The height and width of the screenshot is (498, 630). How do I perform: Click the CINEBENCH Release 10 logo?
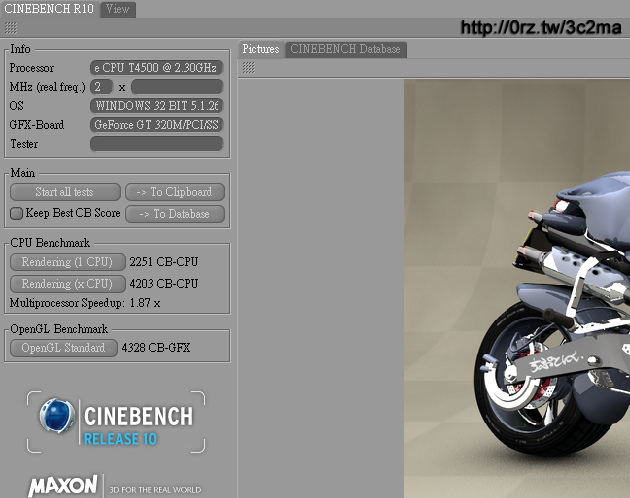coord(116,422)
